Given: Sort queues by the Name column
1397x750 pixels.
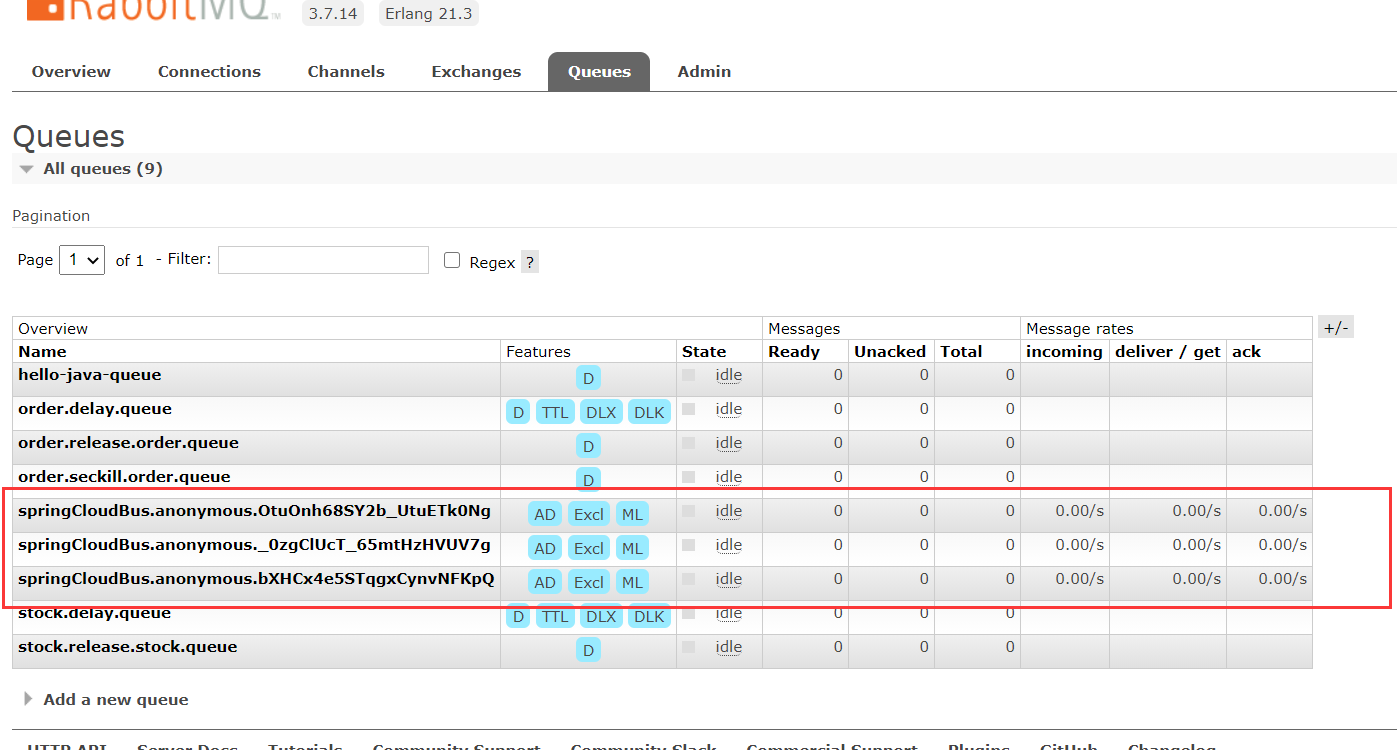Looking at the screenshot, I should (x=42, y=351).
